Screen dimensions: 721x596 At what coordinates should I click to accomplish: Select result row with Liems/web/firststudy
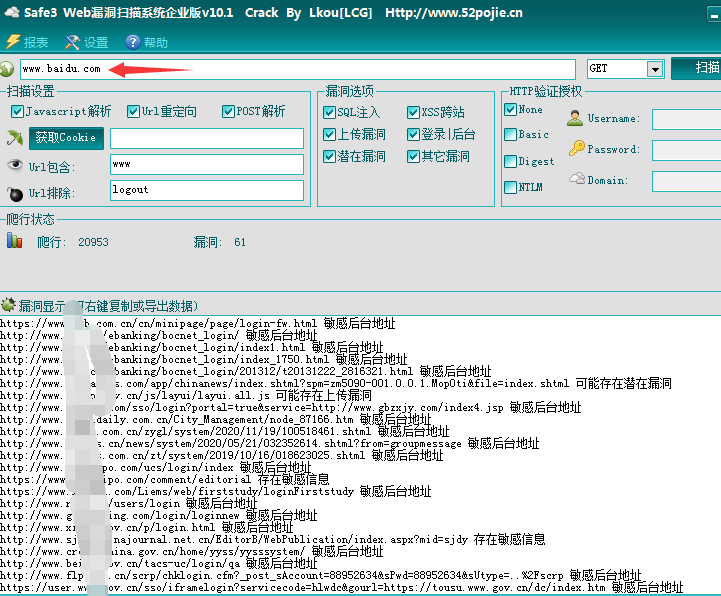tap(216, 491)
